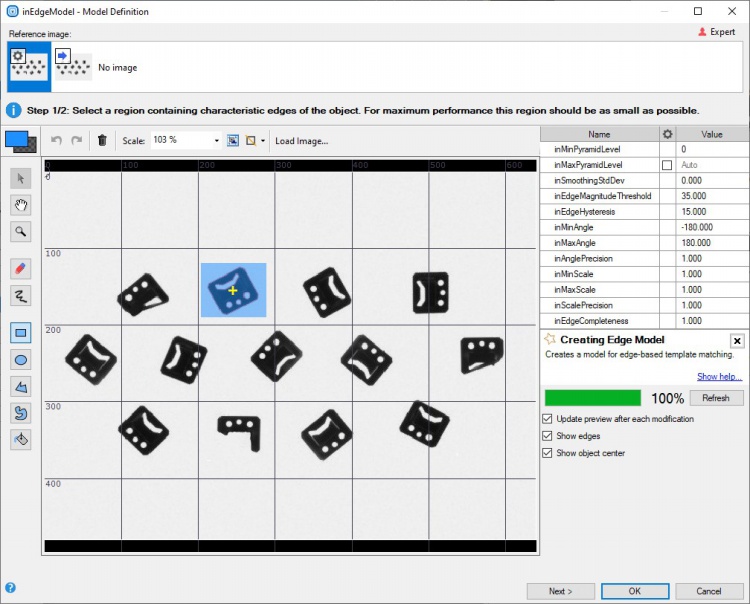Activate the hand pan tool
Screen dimensions: 750x604
pos(21,205)
